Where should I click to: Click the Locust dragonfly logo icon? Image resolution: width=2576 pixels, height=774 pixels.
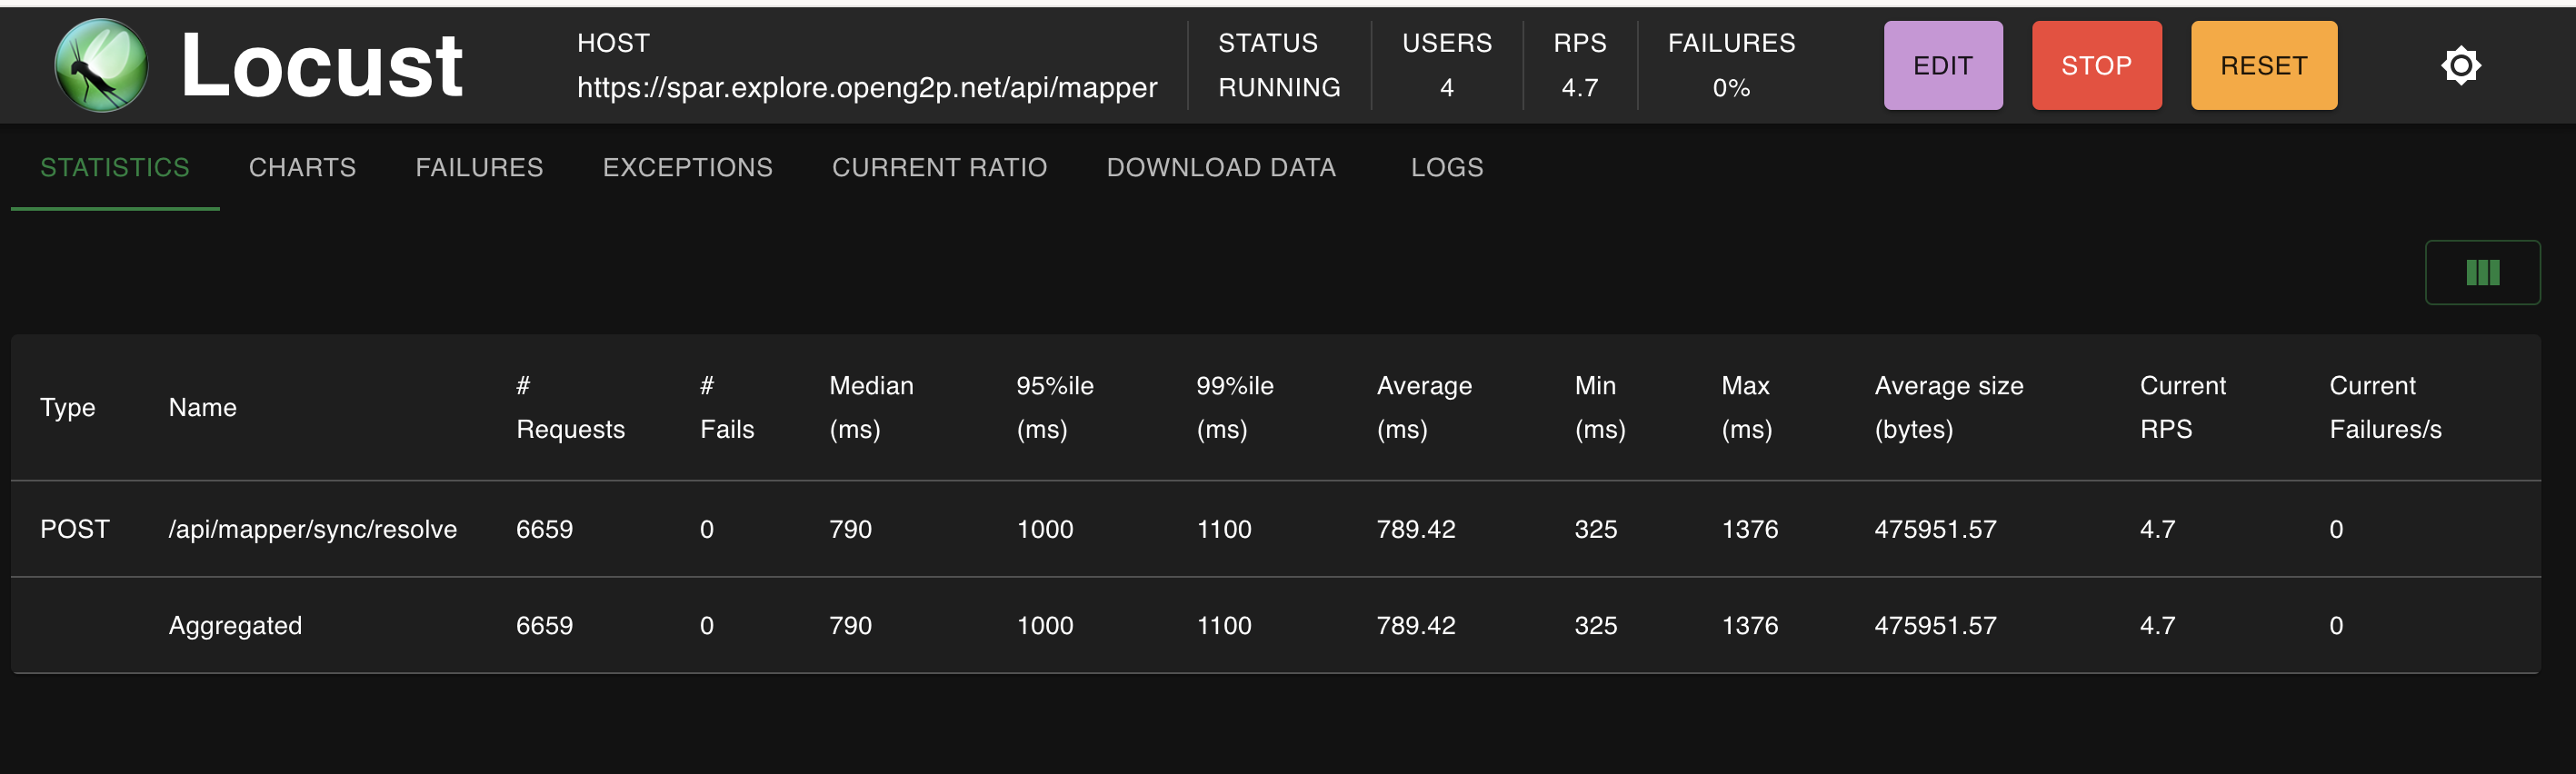(101, 66)
